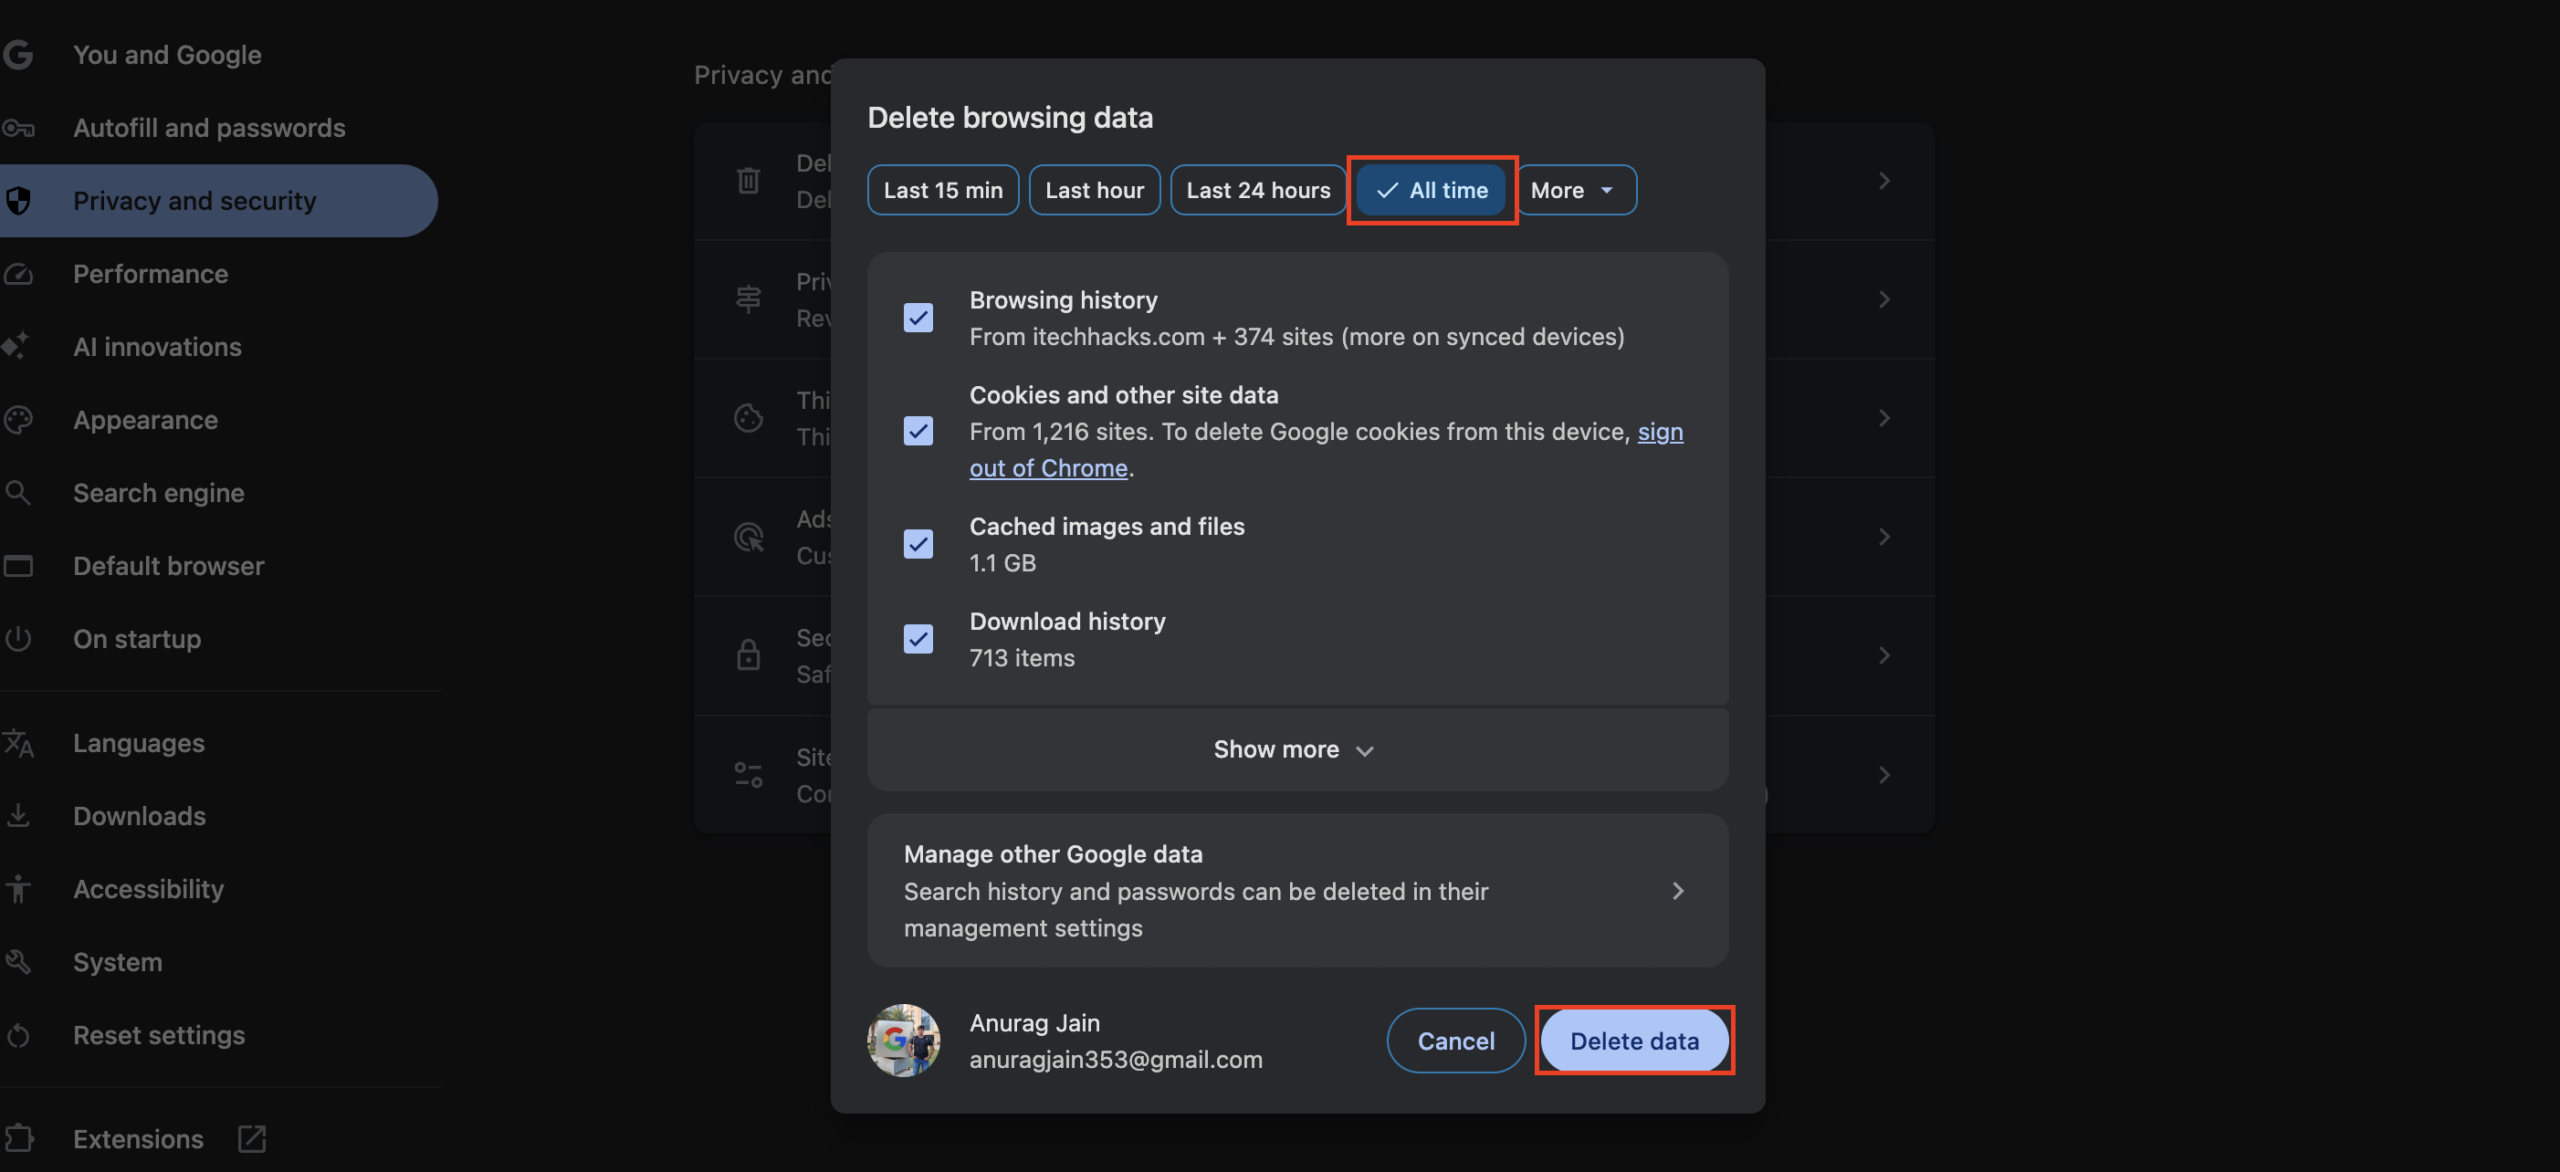Viewport: 2560px width, 1172px height.
Task: Open Manage other Google data chevron
Action: (1678, 890)
